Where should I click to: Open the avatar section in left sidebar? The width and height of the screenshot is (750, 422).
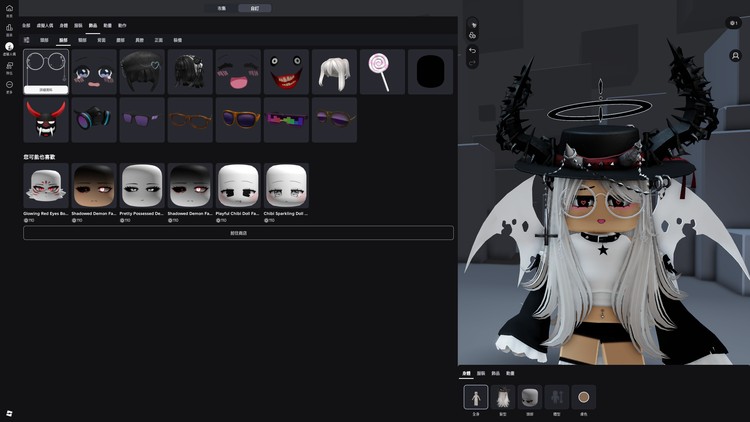(9, 48)
